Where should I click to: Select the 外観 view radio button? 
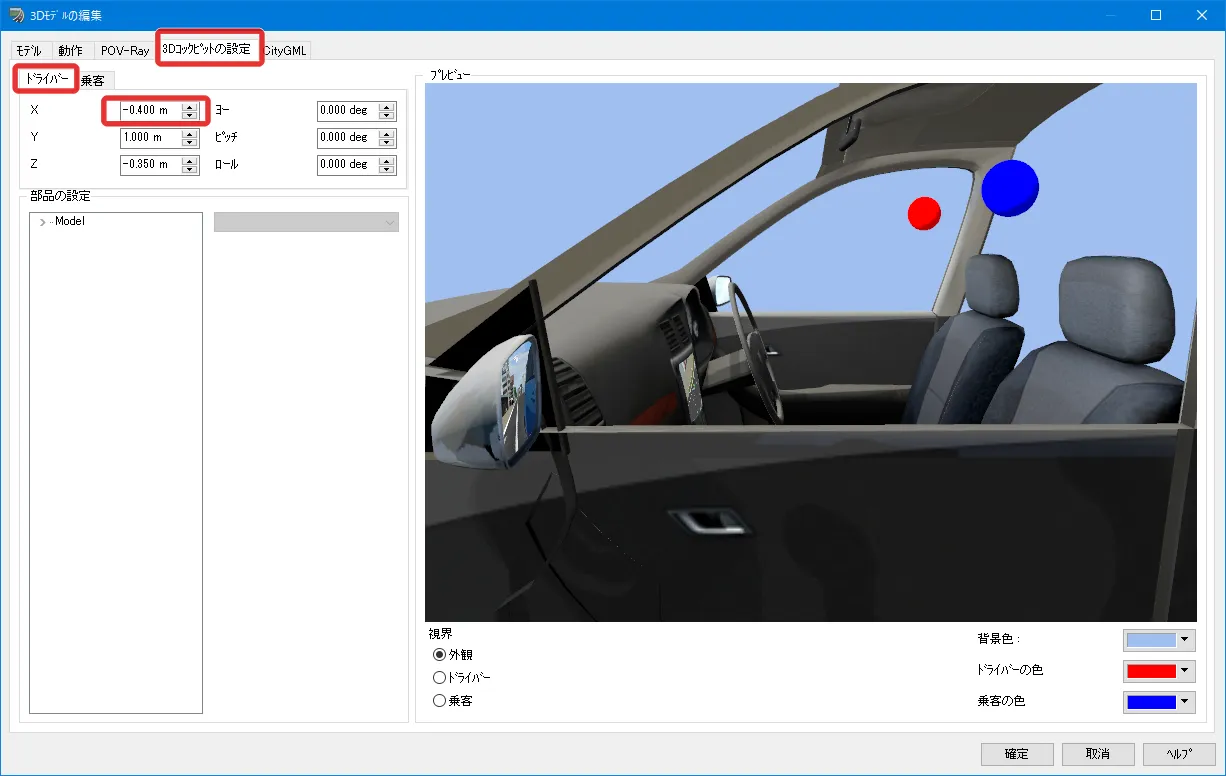(440, 655)
